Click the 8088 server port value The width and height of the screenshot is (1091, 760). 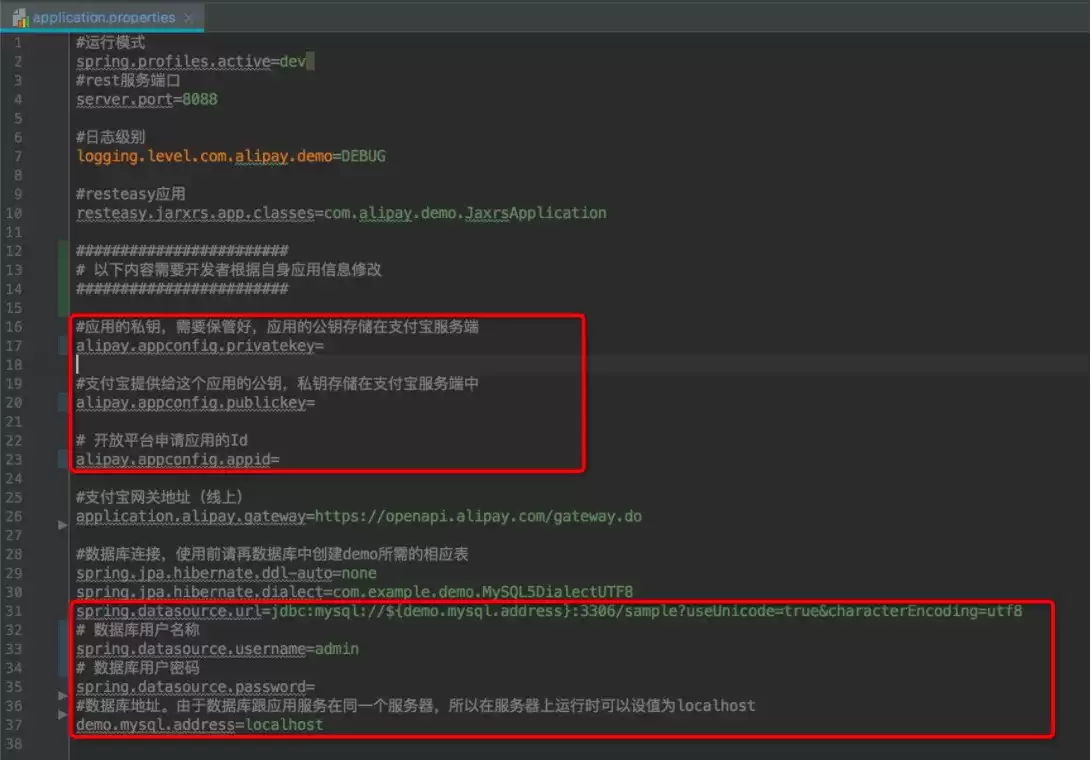200,100
